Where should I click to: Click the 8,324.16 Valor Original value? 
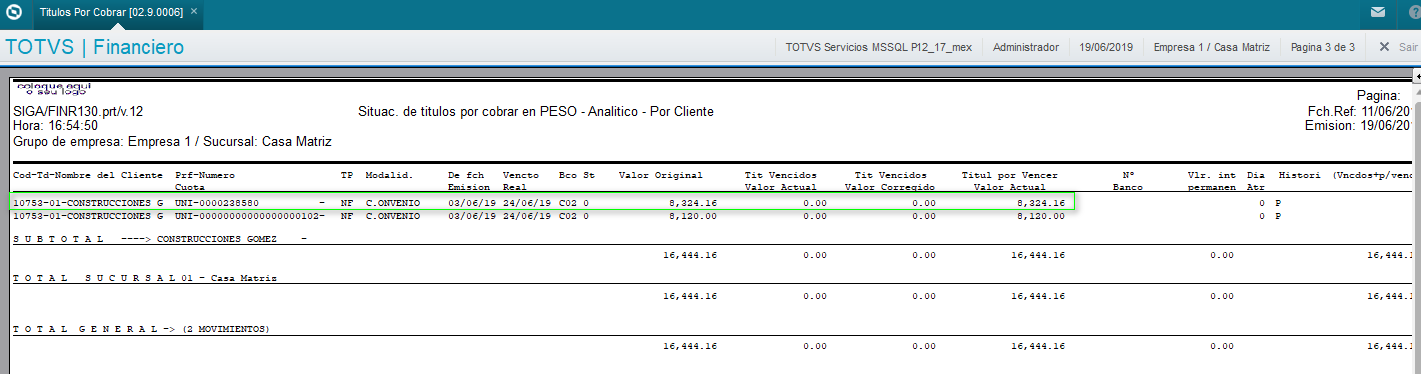pyautogui.click(x=692, y=203)
